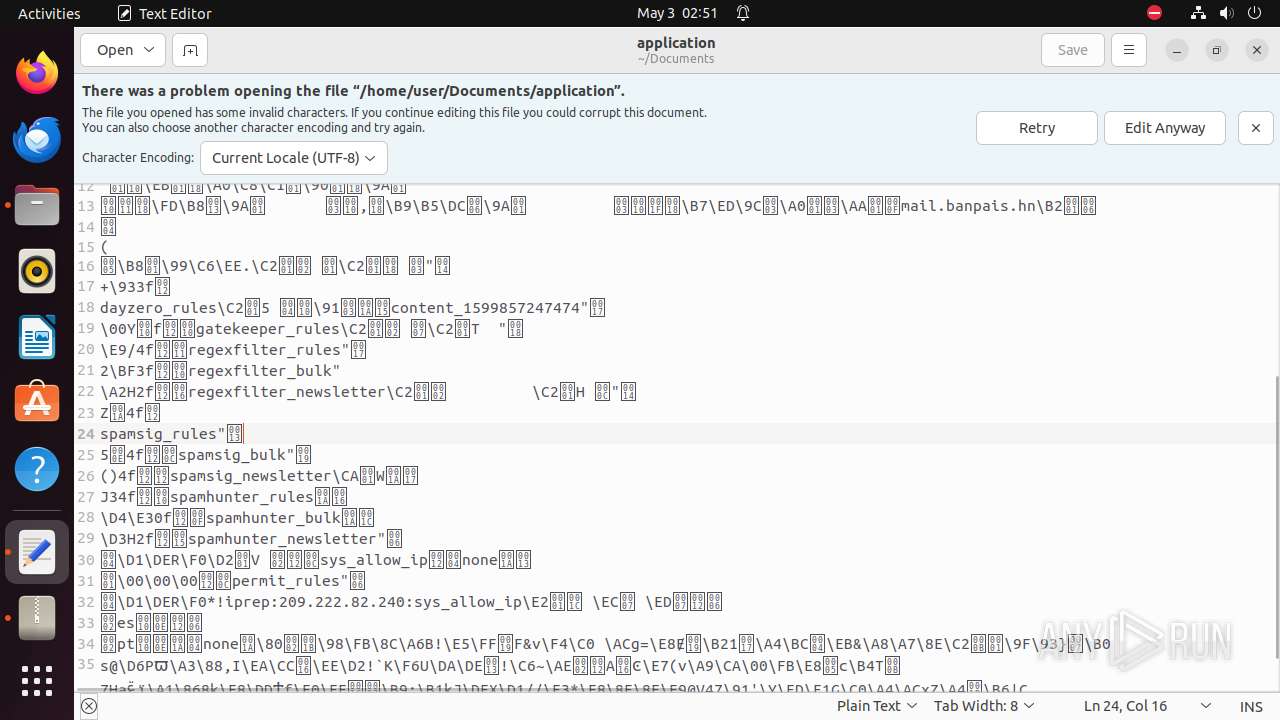
Task: Expand the Open recent files arrow
Action: (150, 50)
